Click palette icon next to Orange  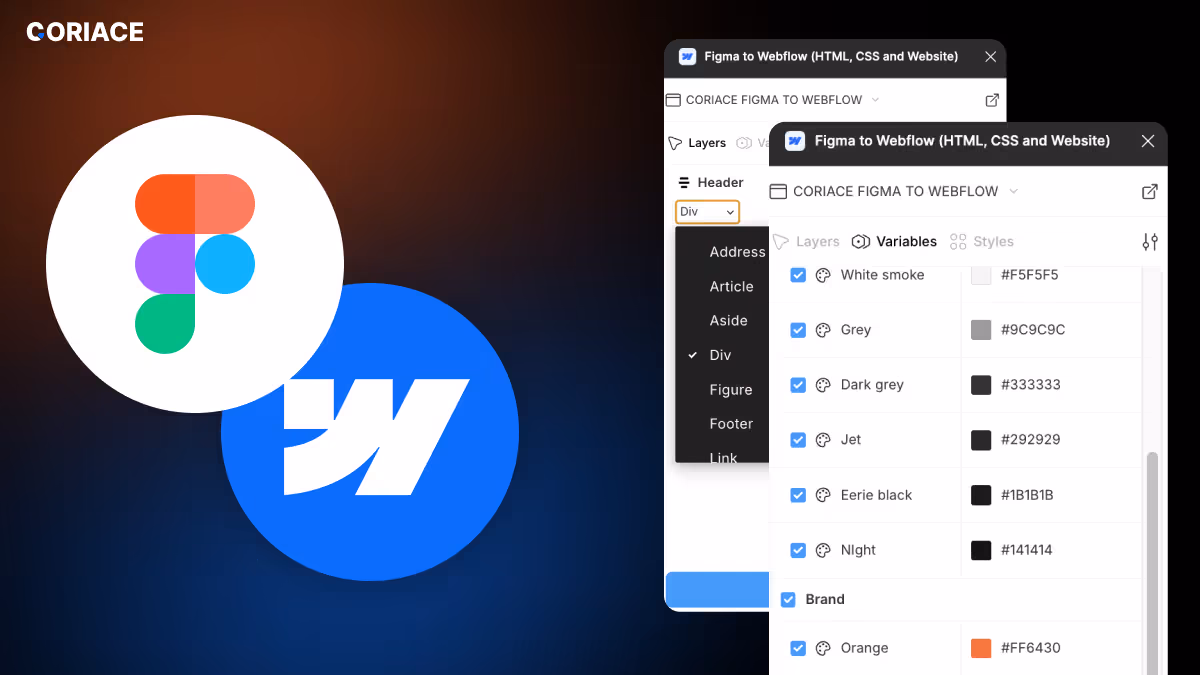[x=823, y=648]
